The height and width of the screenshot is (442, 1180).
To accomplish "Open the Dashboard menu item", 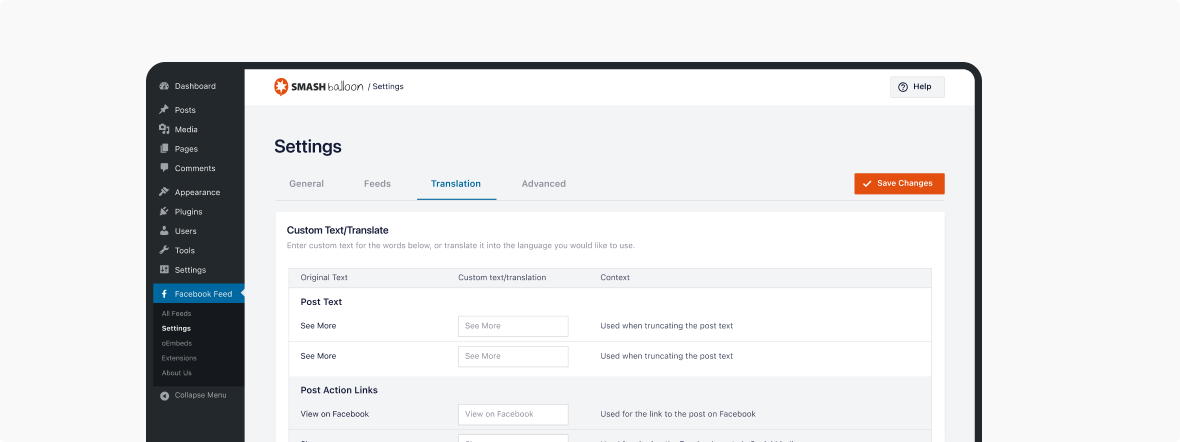I will pos(196,87).
